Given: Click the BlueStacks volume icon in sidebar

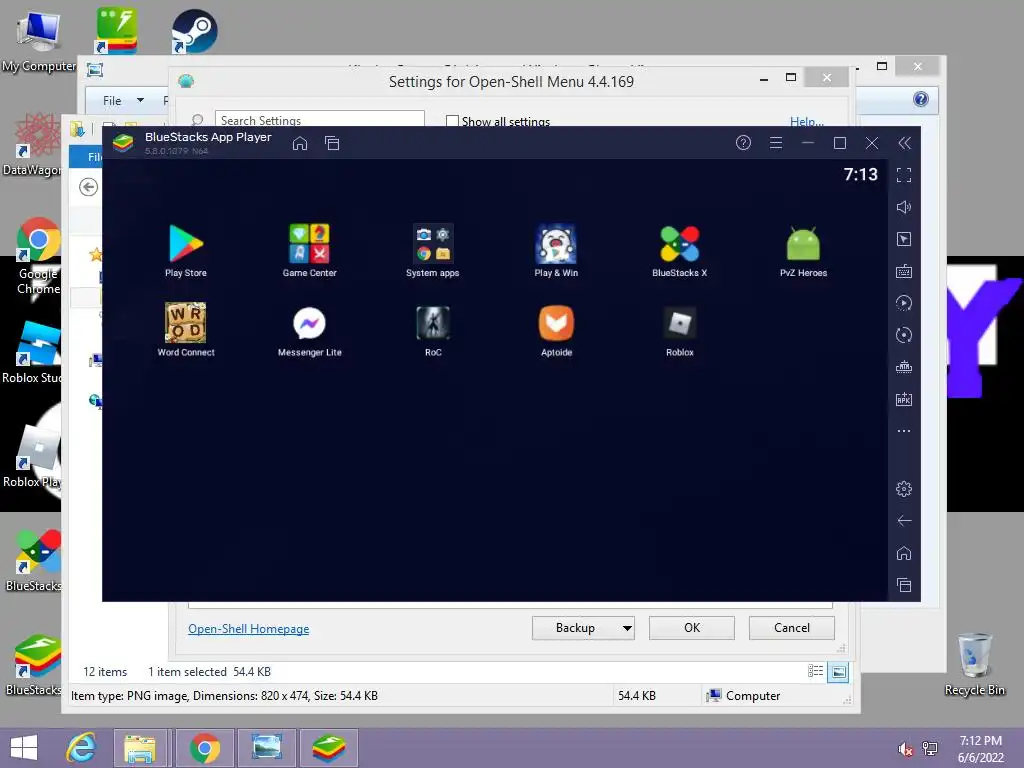Looking at the screenshot, I should [x=904, y=207].
